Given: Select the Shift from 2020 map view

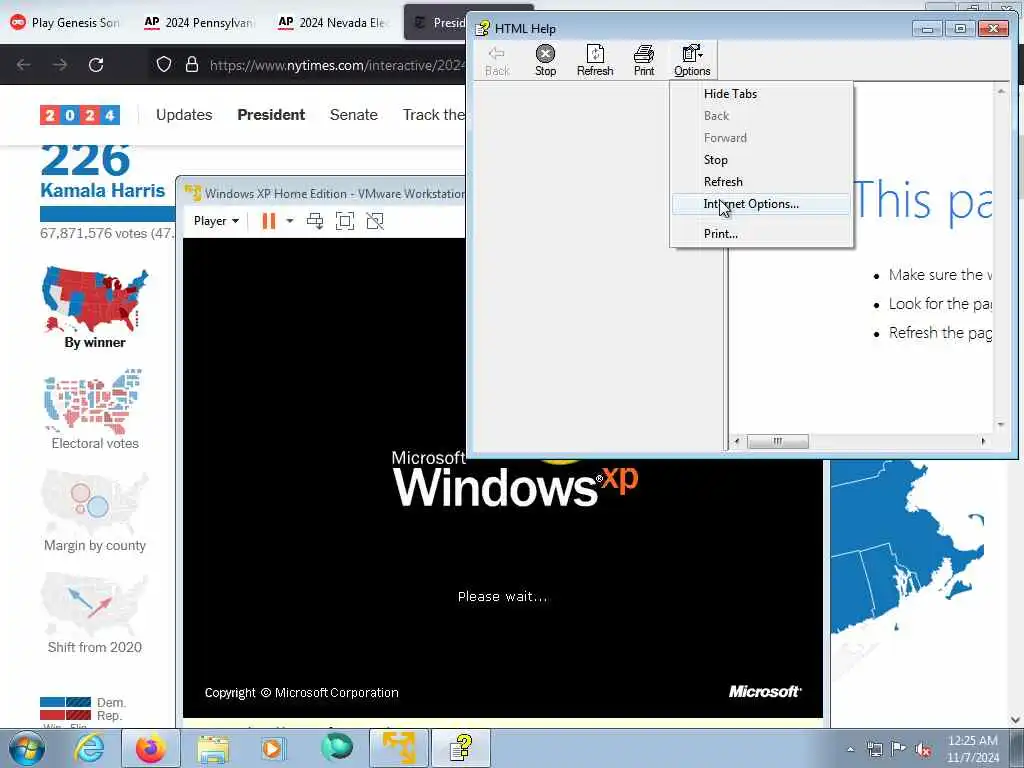Looking at the screenshot, I should click(95, 613).
